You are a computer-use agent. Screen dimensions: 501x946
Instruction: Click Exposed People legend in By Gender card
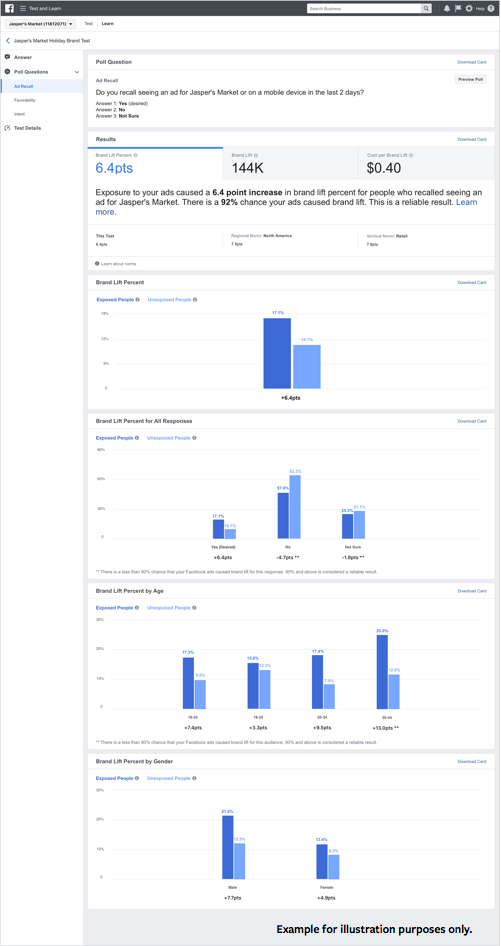[x=115, y=778]
